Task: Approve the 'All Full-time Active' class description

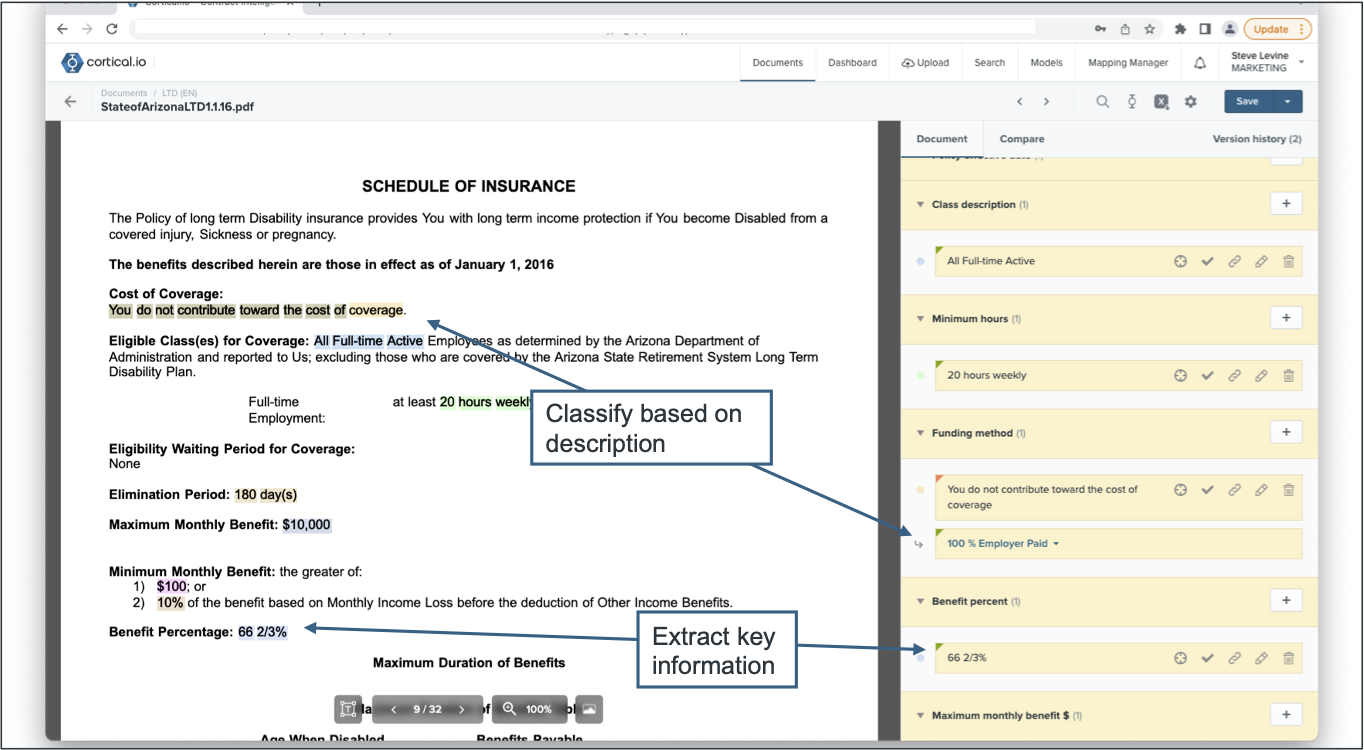Action: point(1207,261)
